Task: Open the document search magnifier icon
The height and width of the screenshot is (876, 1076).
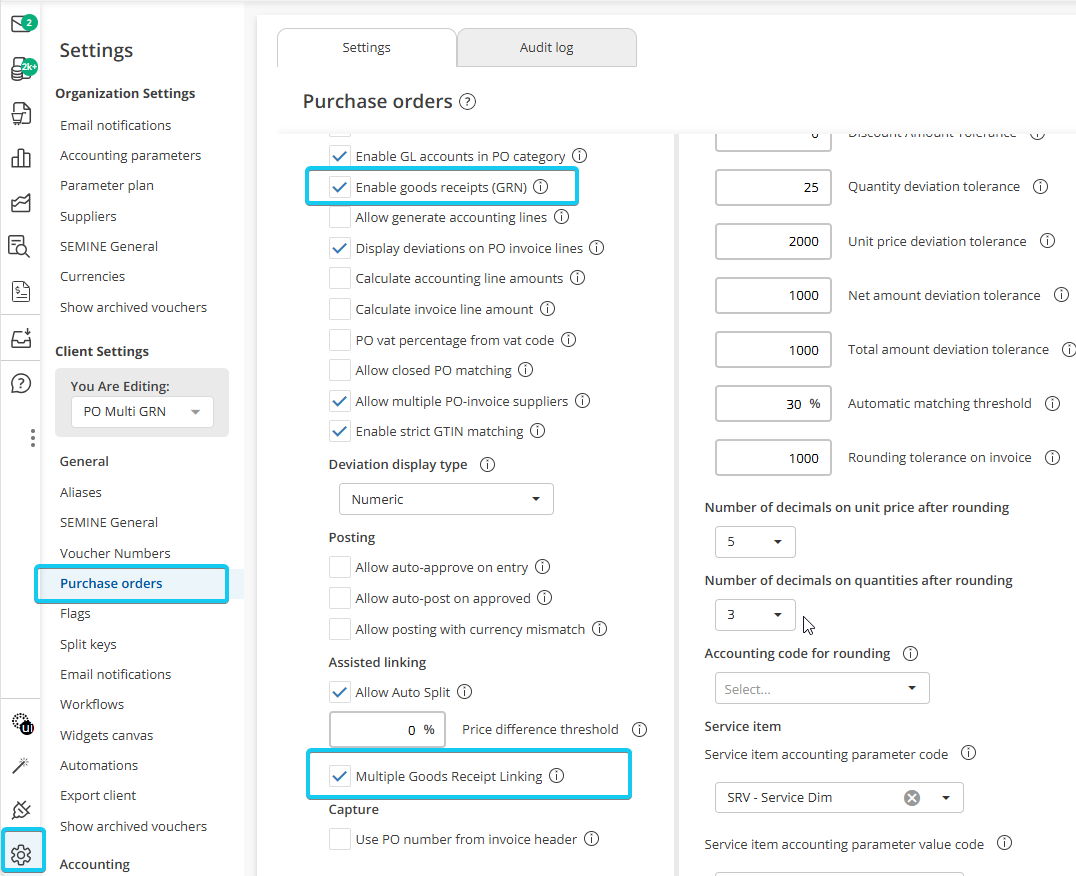Action: [x=19, y=246]
